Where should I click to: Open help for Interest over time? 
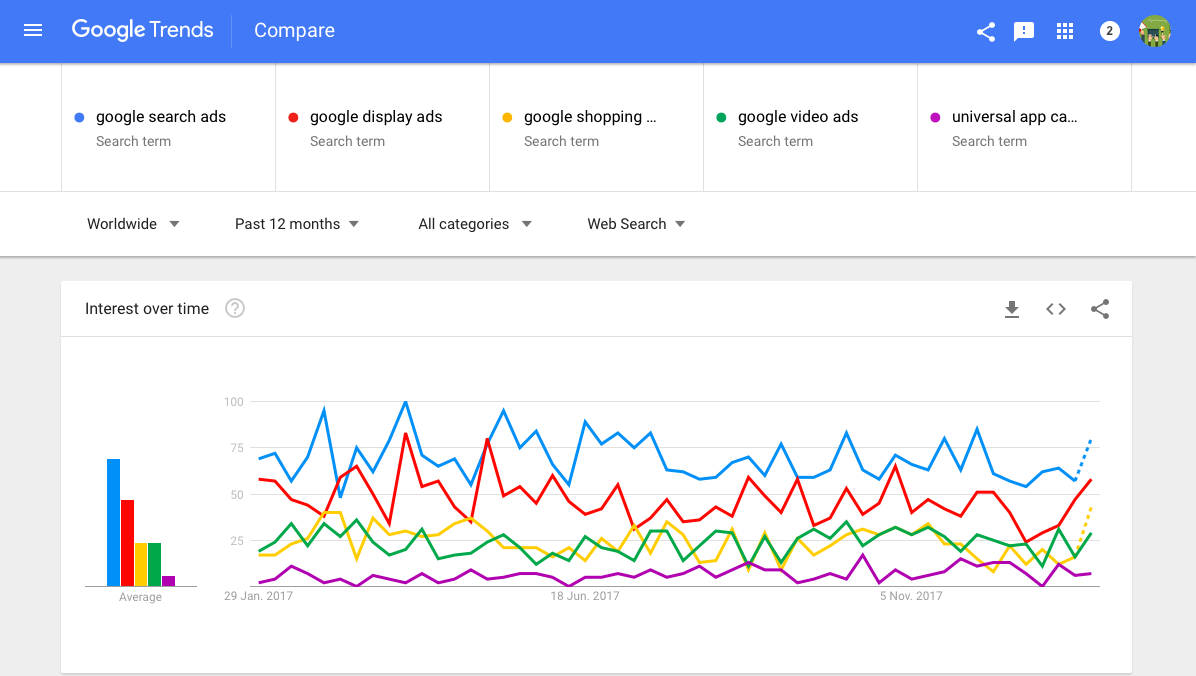[x=235, y=308]
